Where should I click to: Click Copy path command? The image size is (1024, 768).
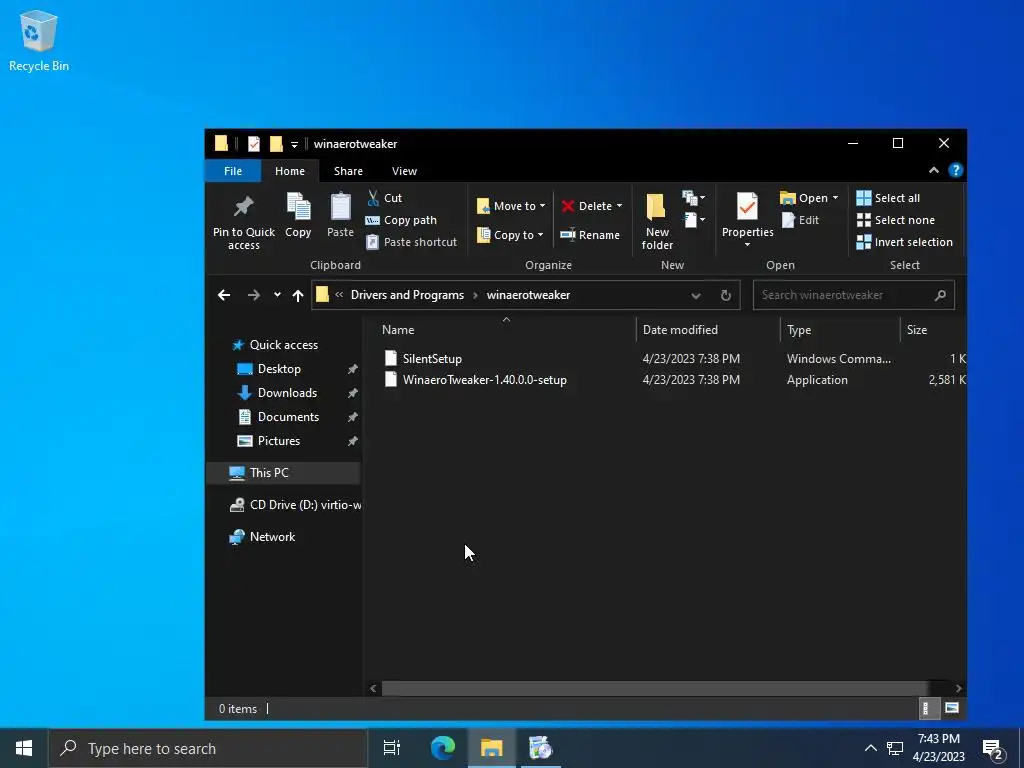tap(401, 220)
